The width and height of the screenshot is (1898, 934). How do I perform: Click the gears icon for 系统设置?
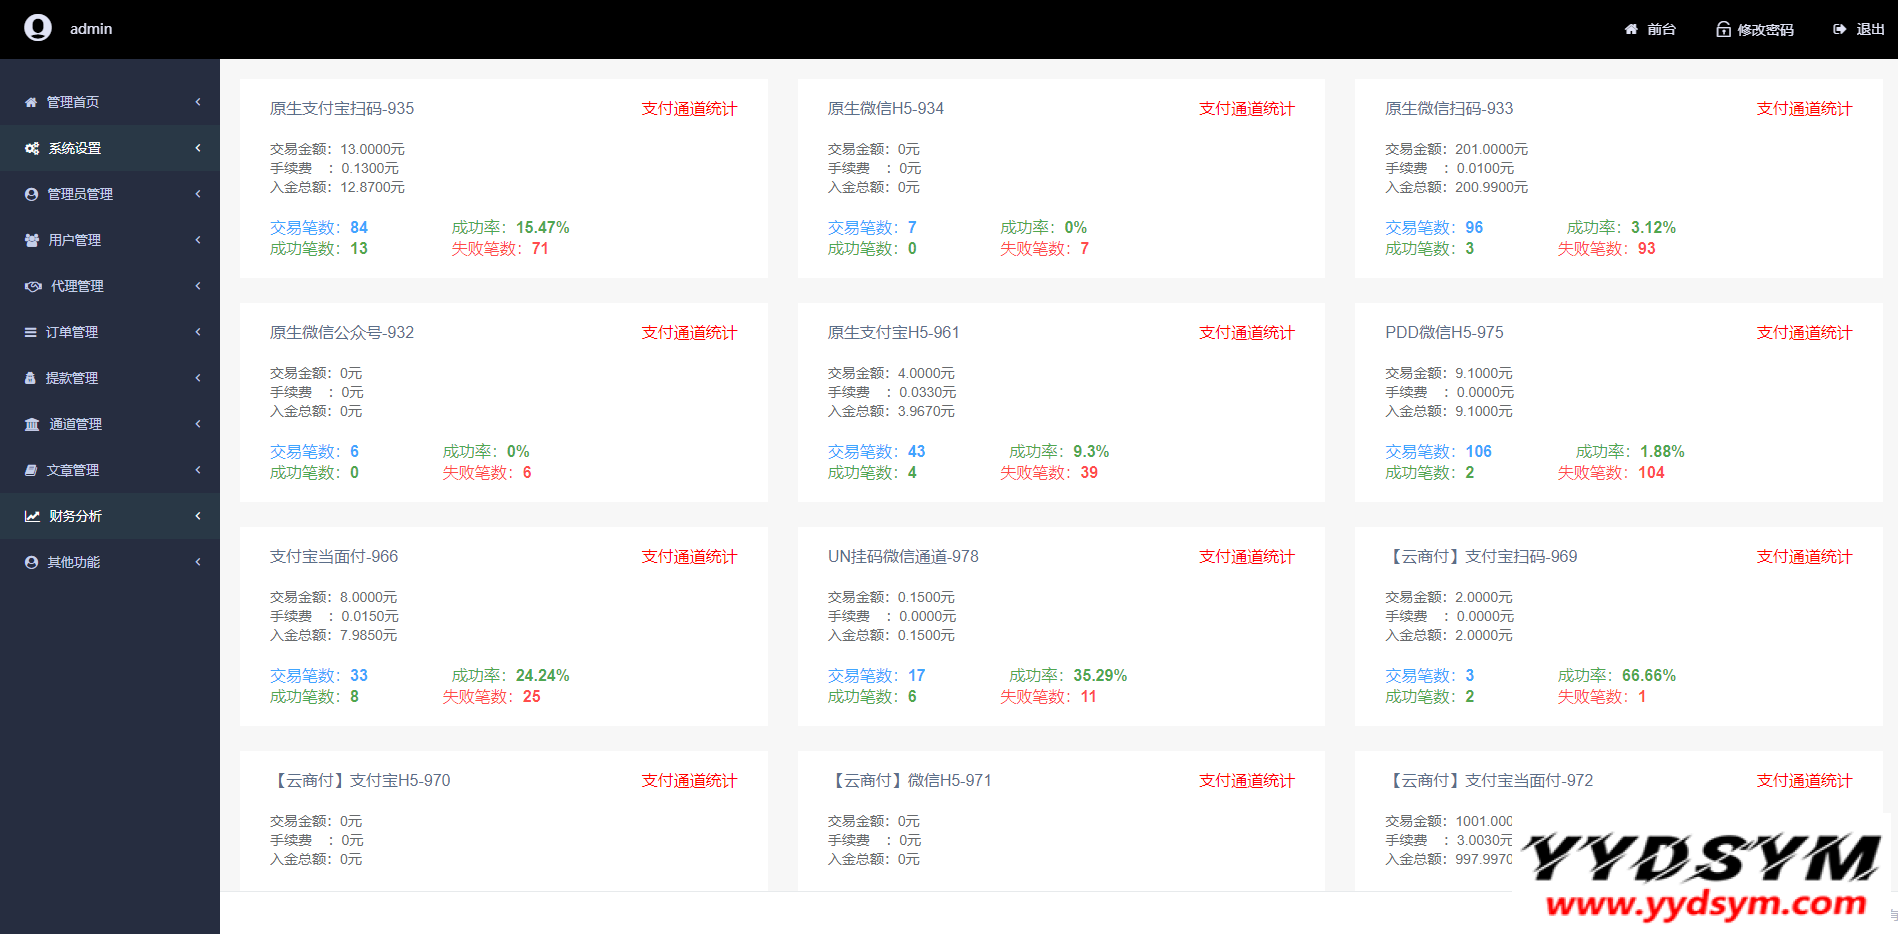(x=32, y=148)
